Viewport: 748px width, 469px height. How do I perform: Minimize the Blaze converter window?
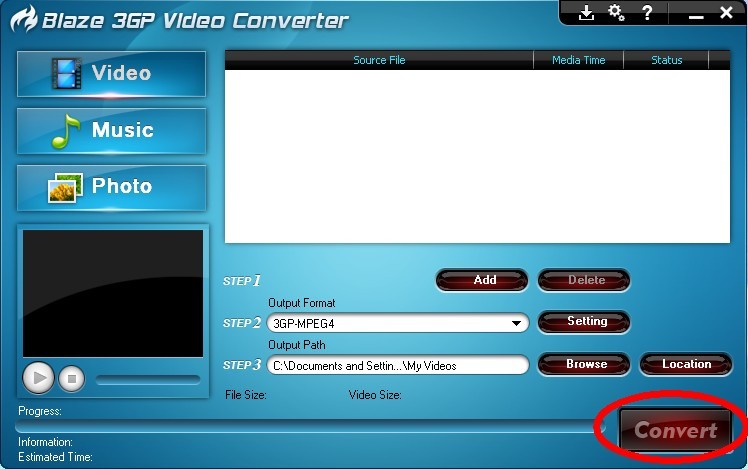[696, 17]
